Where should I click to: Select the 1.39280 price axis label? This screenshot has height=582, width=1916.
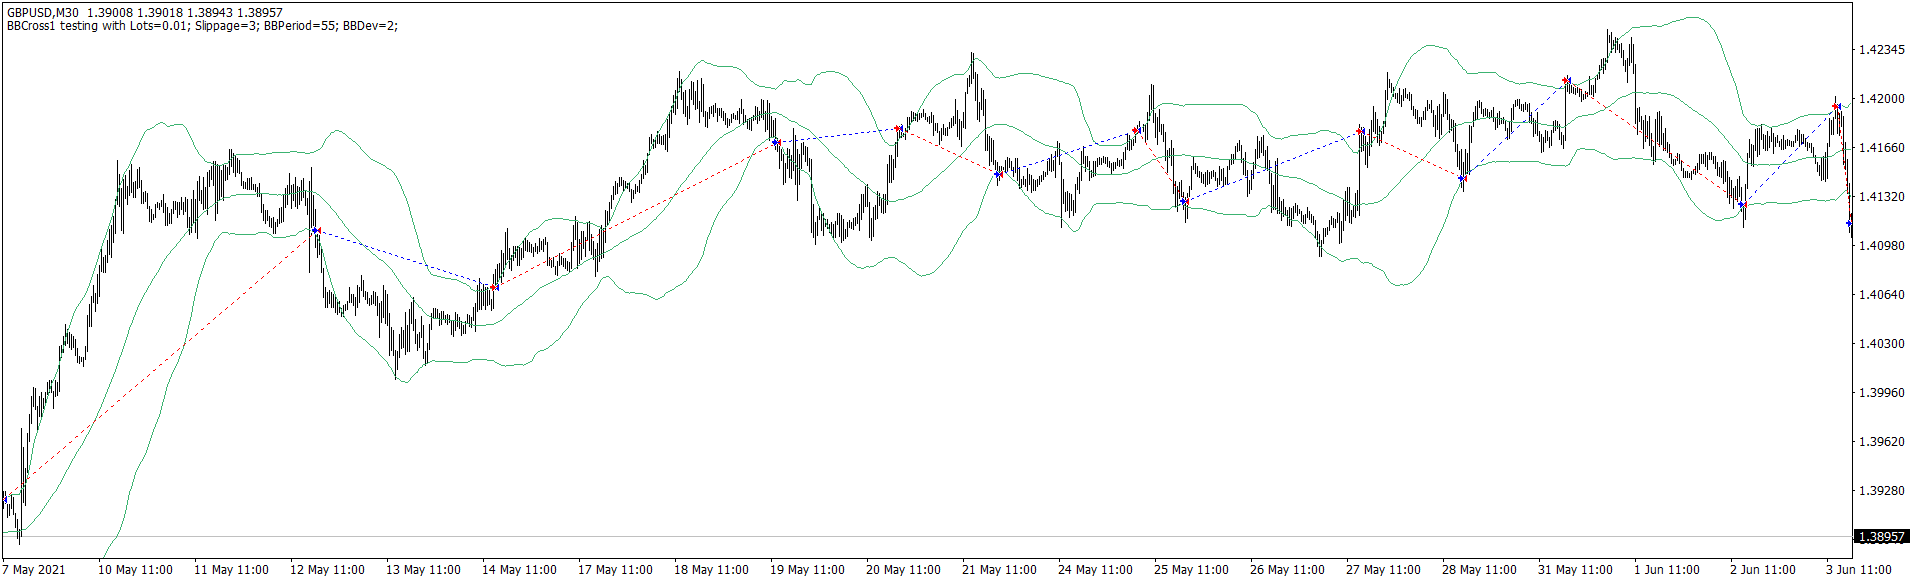[x=1881, y=491]
